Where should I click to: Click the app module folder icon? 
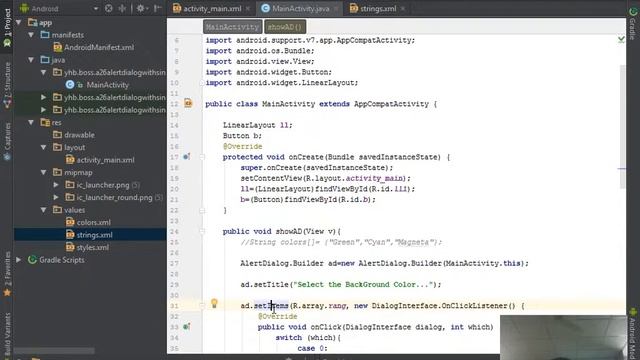pyautogui.click(x=33, y=22)
